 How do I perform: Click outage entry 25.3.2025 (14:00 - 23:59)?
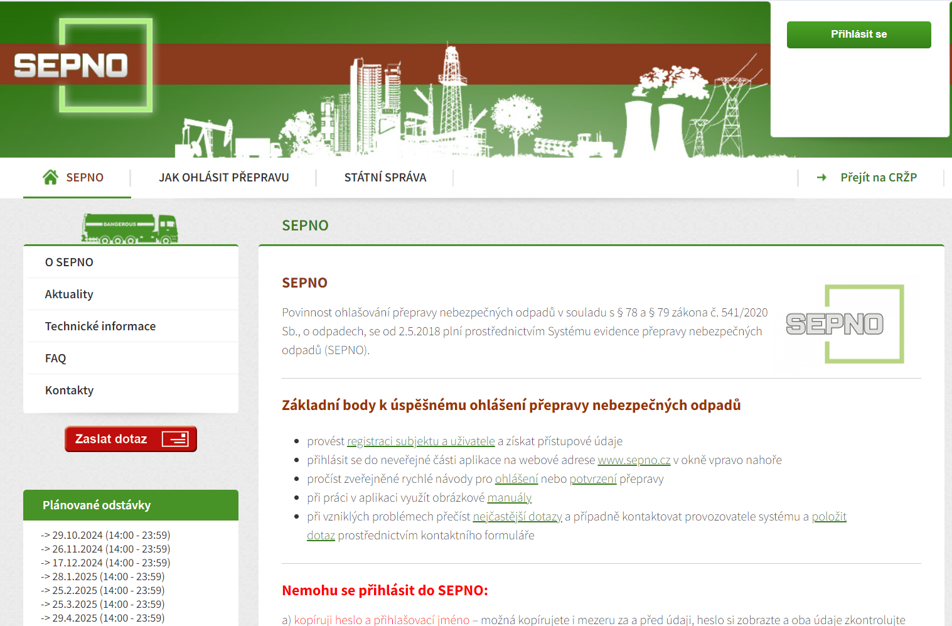[103, 604]
